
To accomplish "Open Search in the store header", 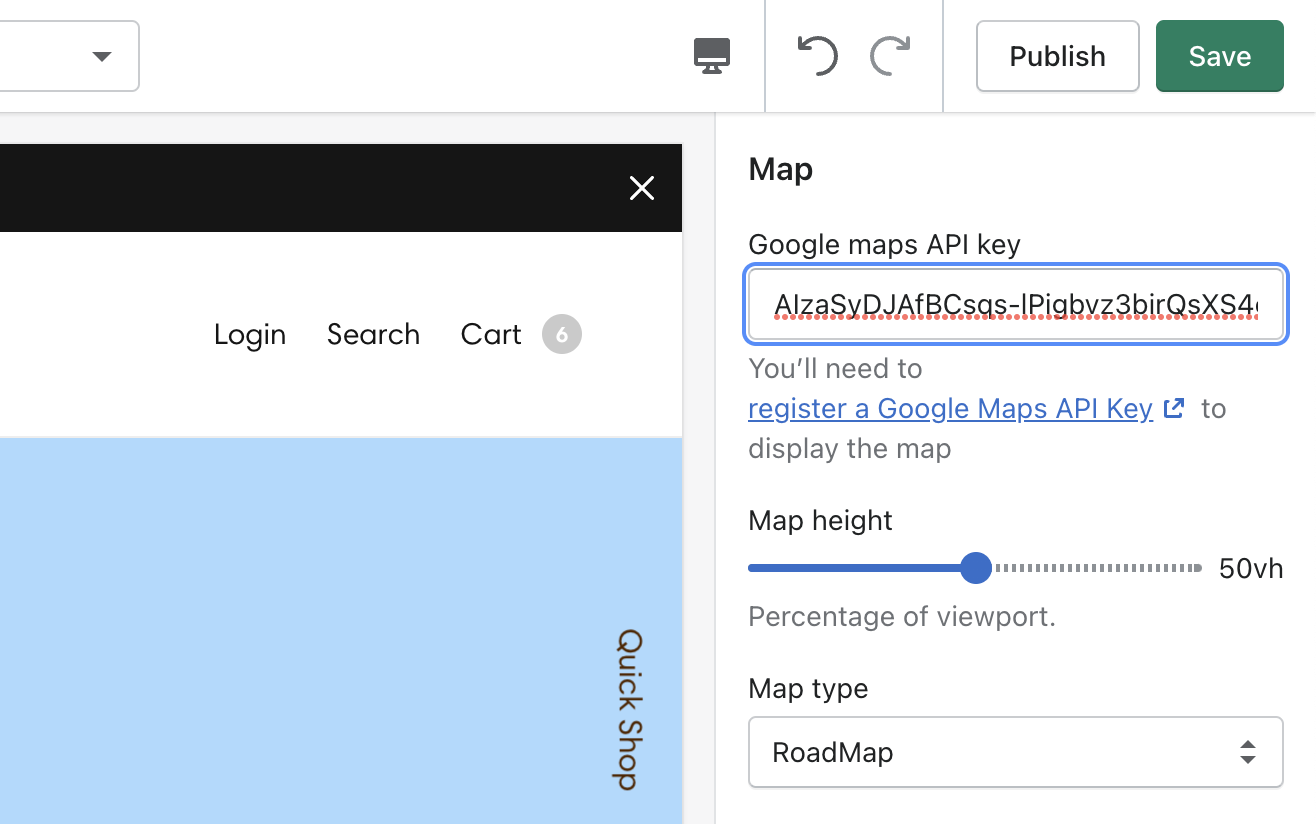I will click(373, 334).
